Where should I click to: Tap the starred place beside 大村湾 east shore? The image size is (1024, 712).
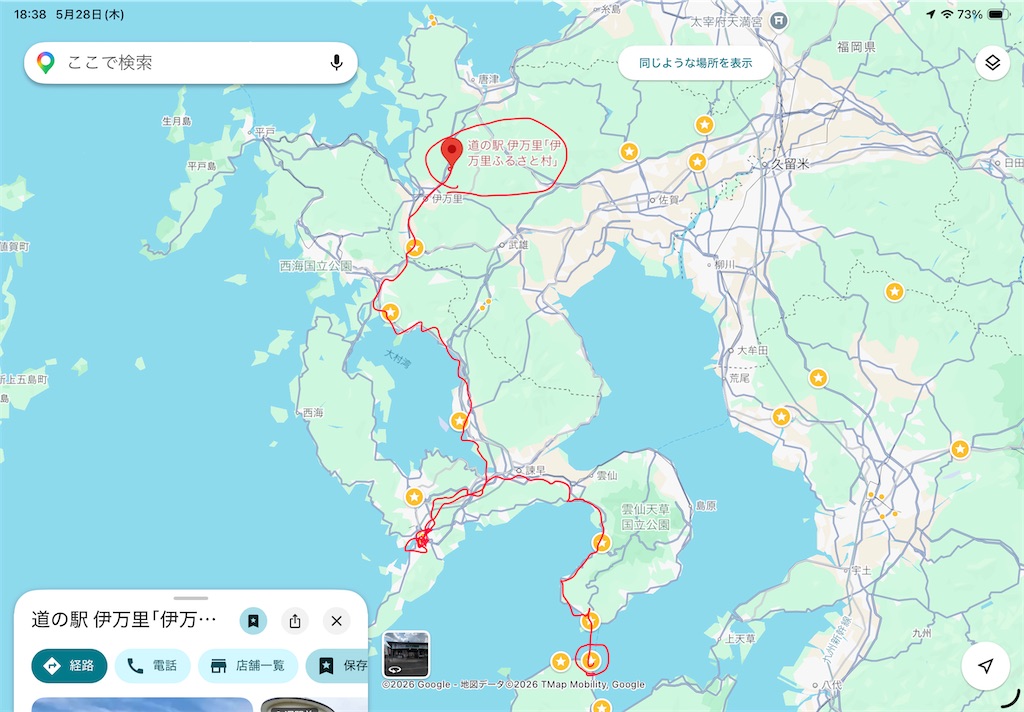(x=459, y=421)
